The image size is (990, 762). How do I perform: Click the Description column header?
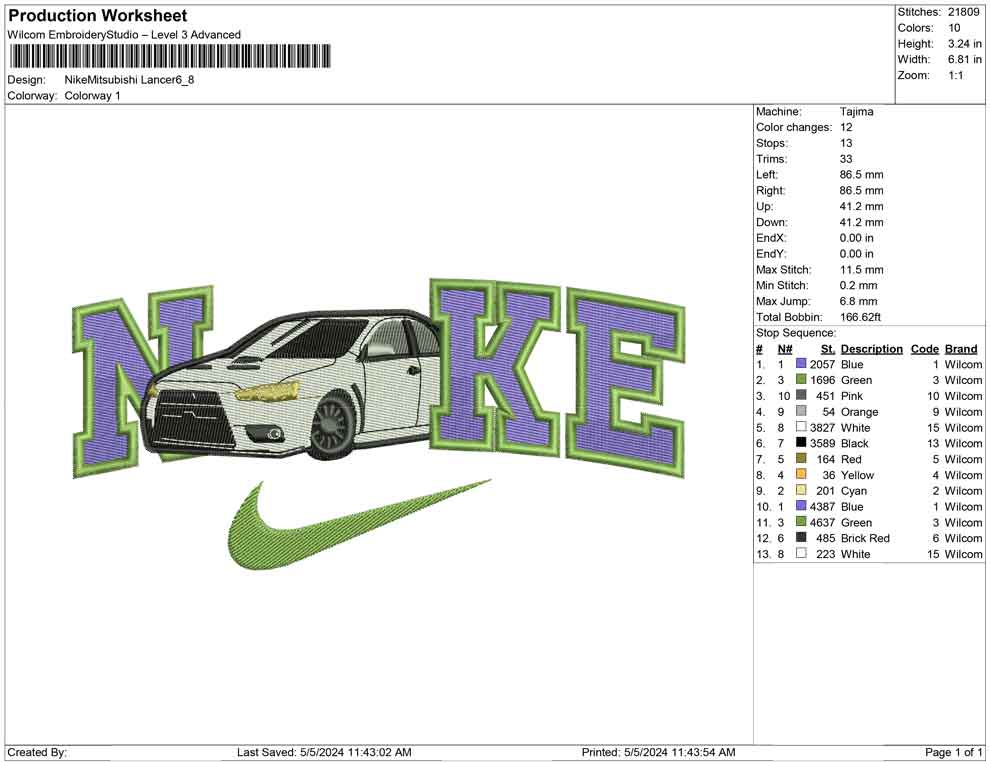(x=871, y=349)
